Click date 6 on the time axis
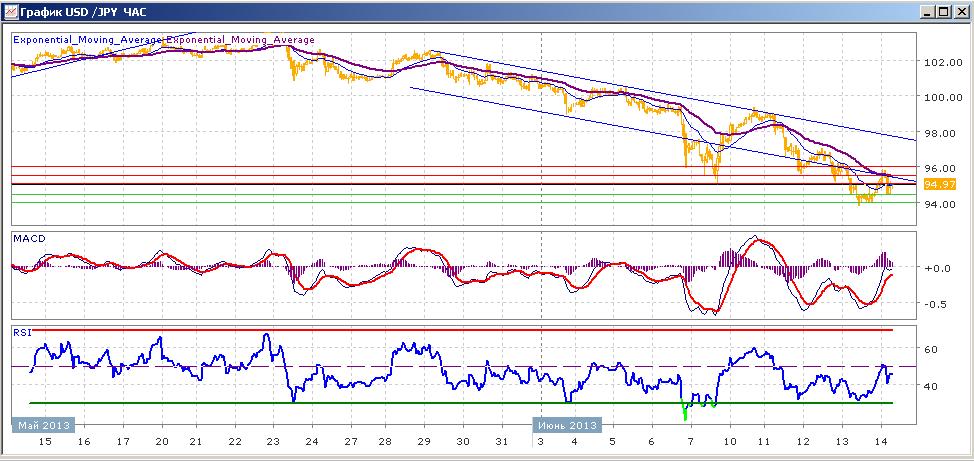The image size is (974, 461). [x=652, y=442]
